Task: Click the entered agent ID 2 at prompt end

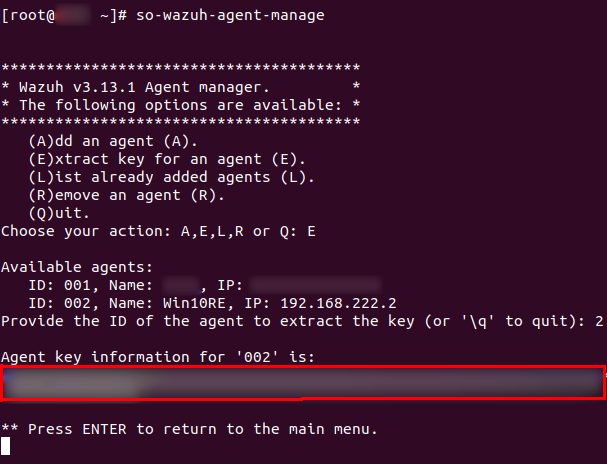Action: (x=599, y=321)
